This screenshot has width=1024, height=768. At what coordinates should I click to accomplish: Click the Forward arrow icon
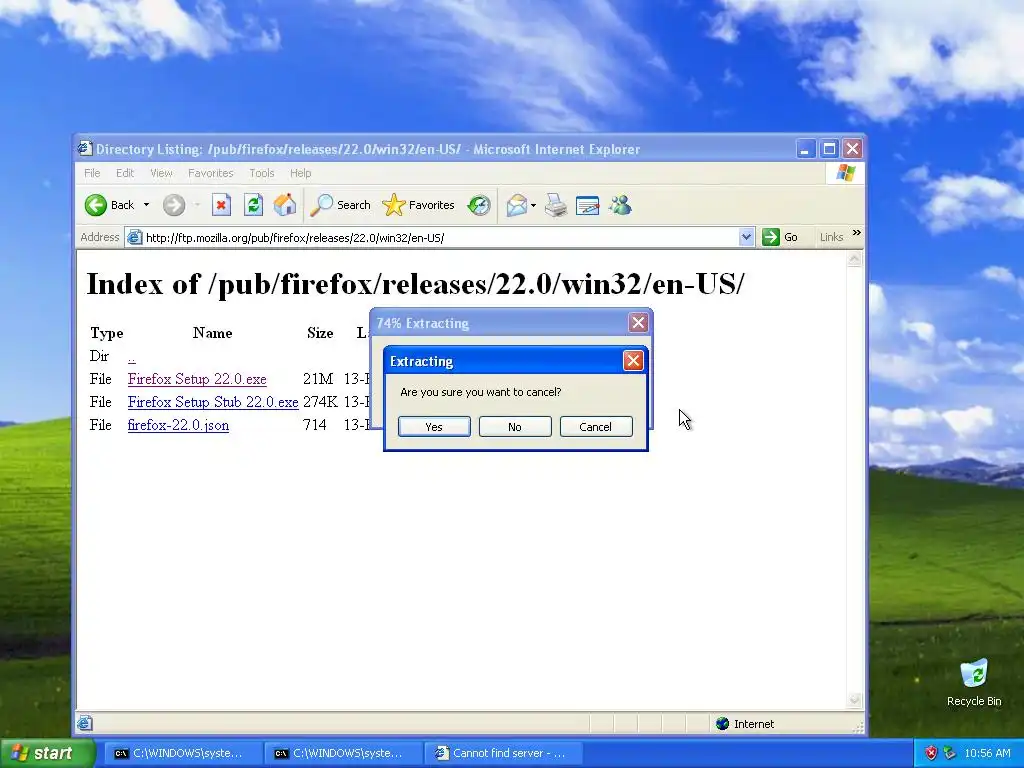pos(174,205)
